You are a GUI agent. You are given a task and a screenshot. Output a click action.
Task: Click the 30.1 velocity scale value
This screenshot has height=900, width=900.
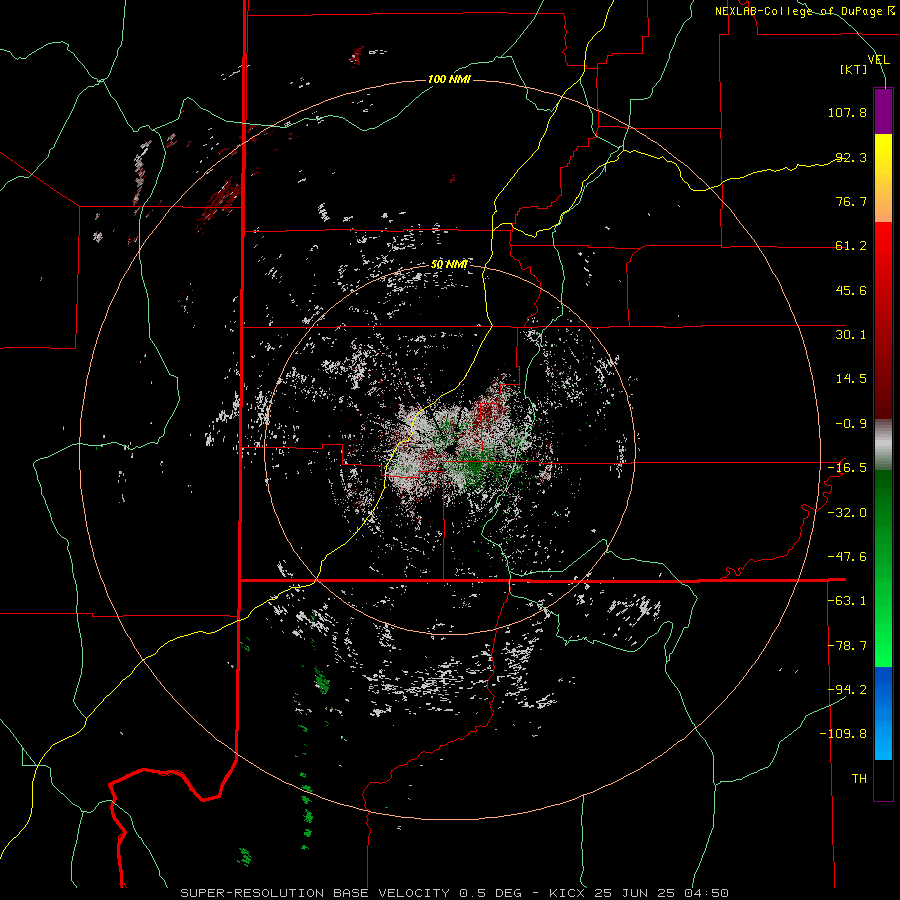pyautogui.click(x=851, y=335)
